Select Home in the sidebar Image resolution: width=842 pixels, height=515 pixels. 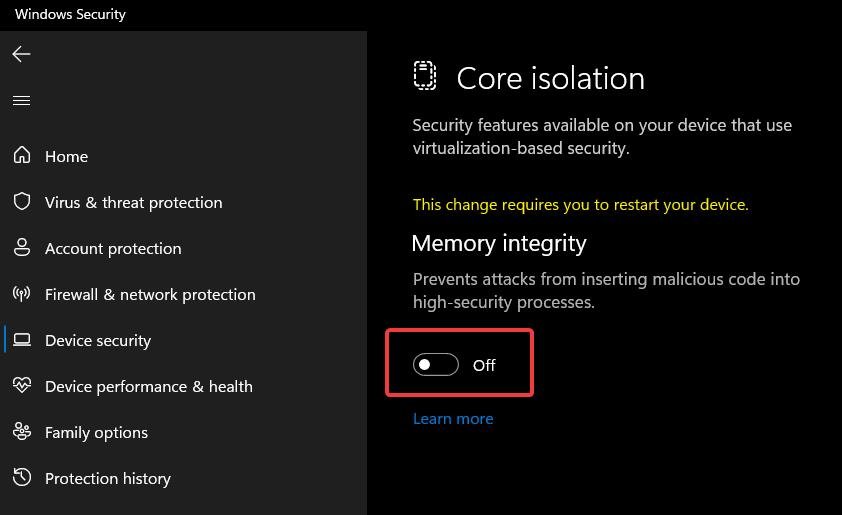point(67,156)
